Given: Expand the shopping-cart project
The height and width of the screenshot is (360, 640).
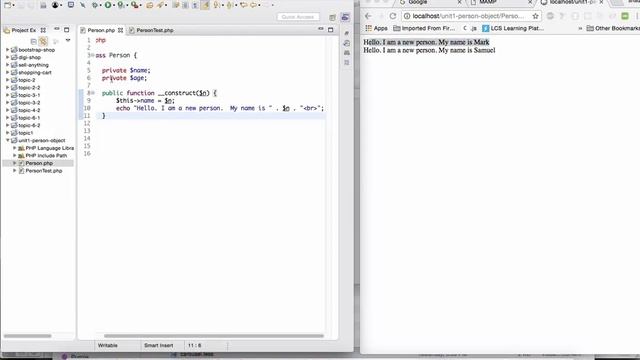Looking at the screenshot, I should 7,73.
